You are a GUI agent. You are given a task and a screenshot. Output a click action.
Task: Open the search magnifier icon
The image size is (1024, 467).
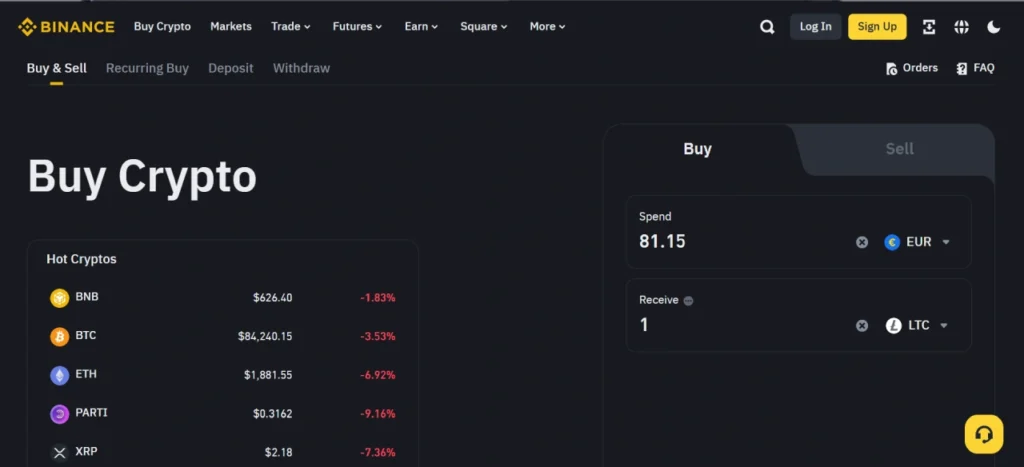click(767, 27)
